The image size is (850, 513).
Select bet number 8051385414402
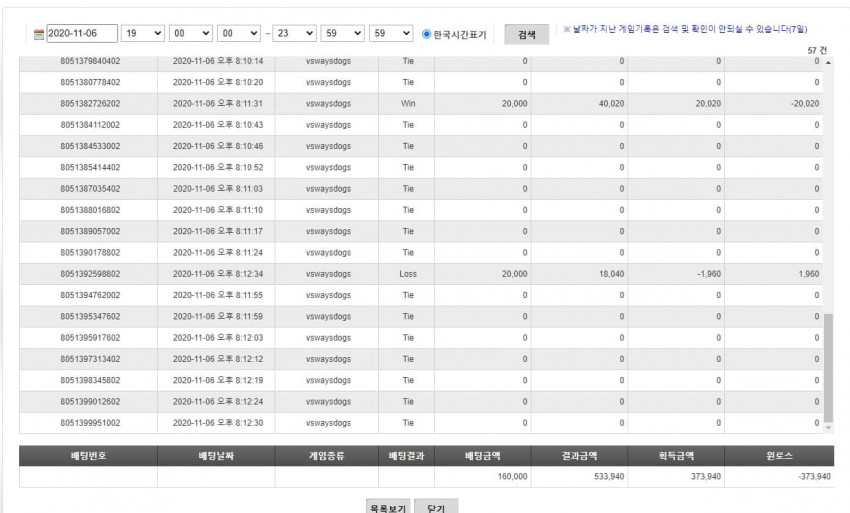pos(90,168)
